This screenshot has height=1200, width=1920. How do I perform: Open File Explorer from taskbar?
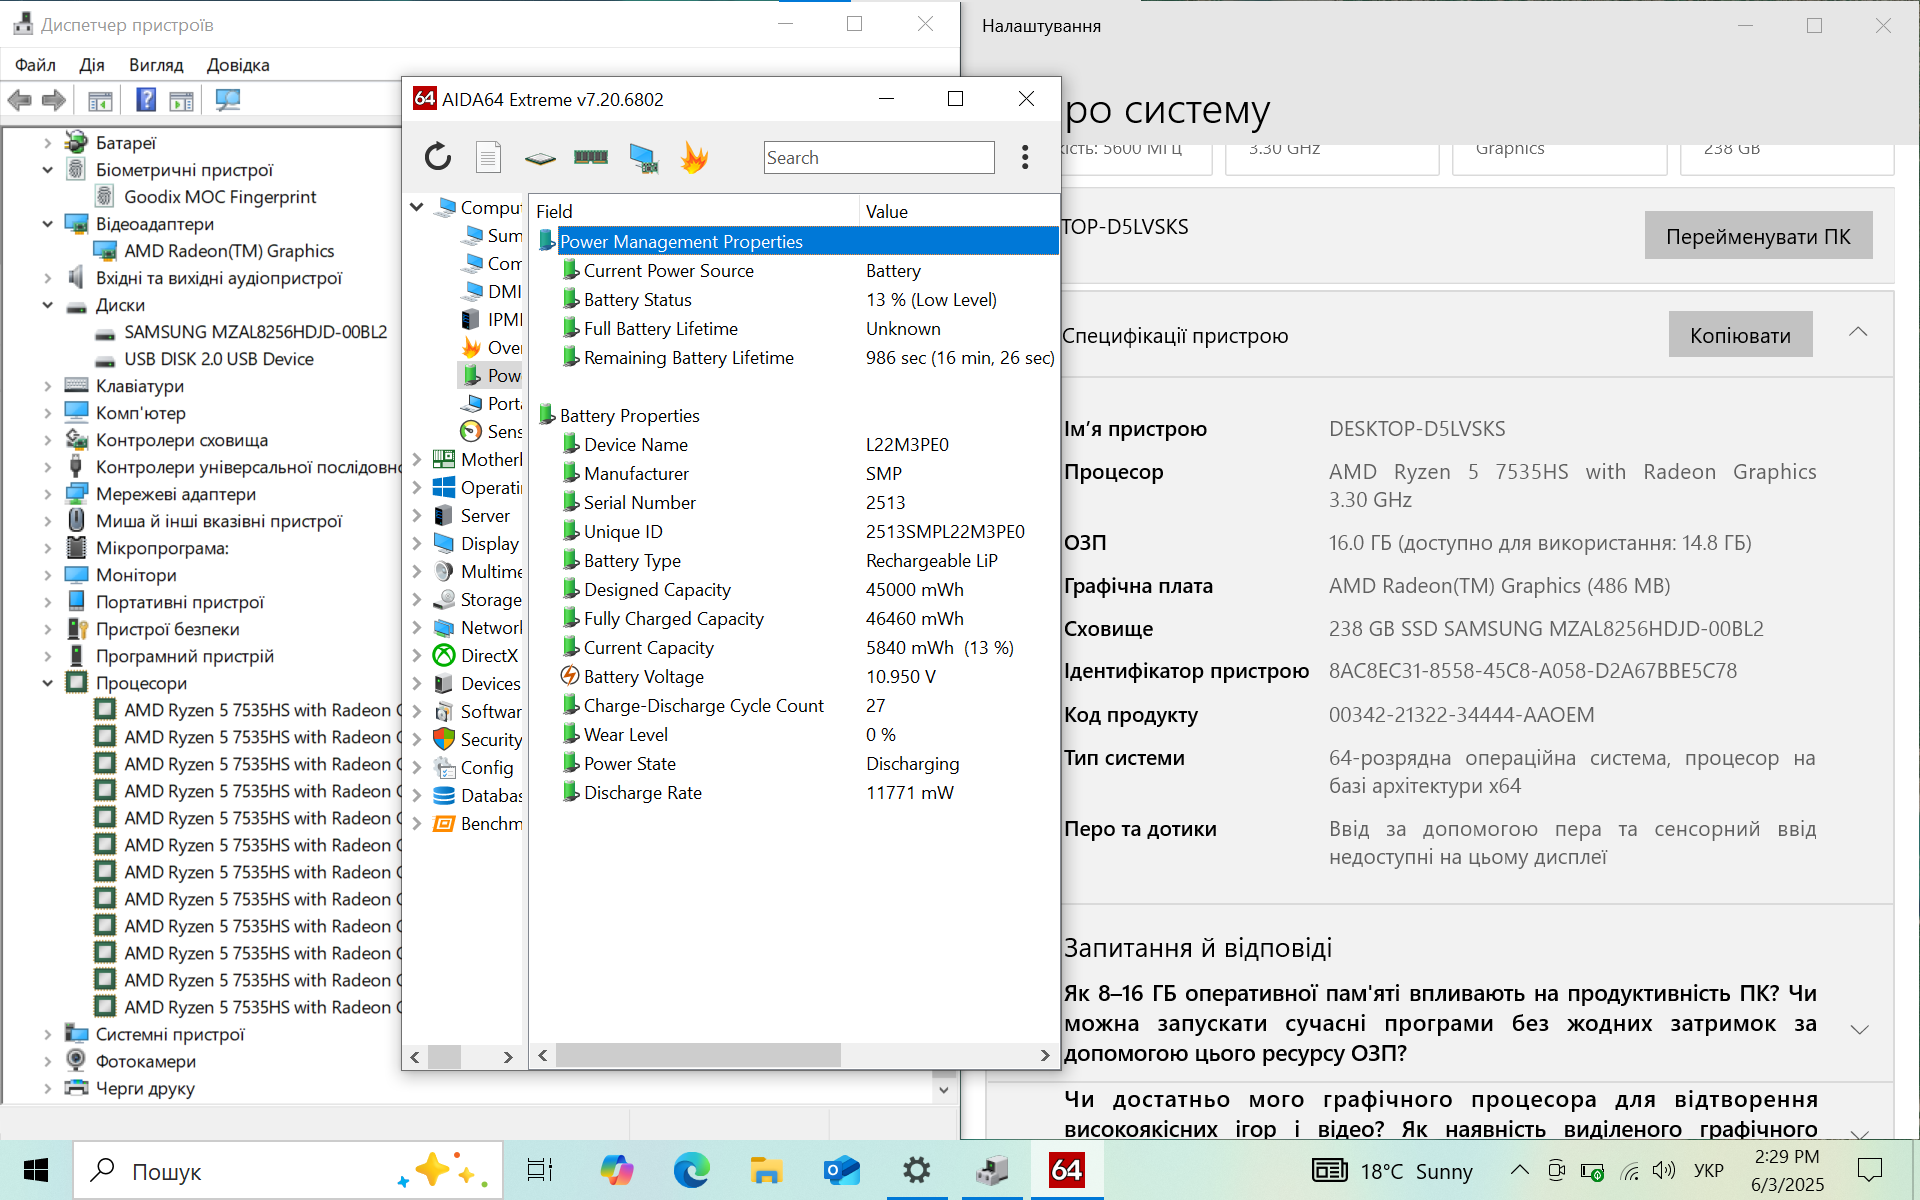coord(766,1170)
